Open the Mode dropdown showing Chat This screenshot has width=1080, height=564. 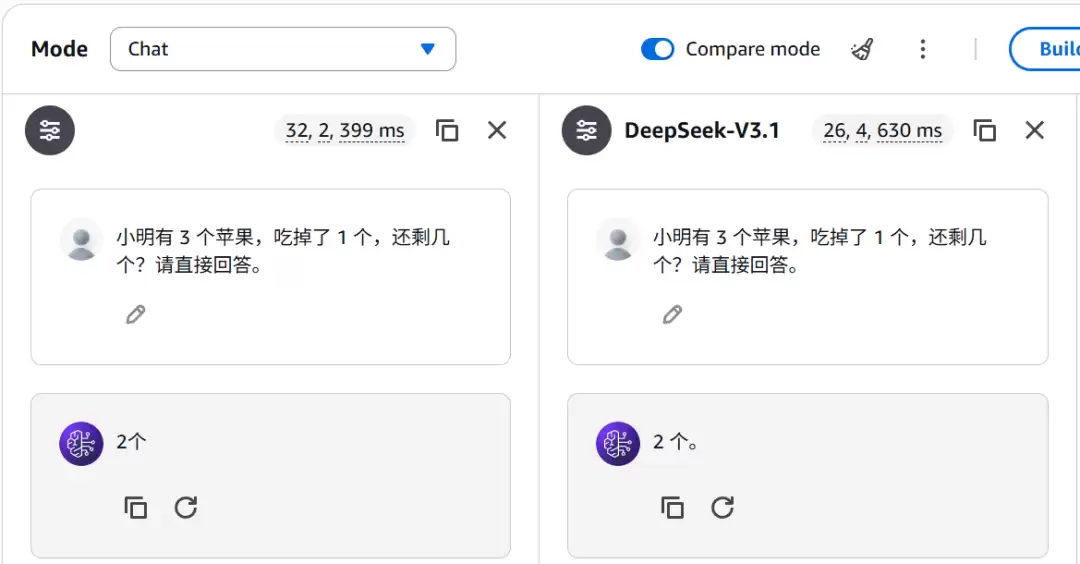click(x=283, y=49)
